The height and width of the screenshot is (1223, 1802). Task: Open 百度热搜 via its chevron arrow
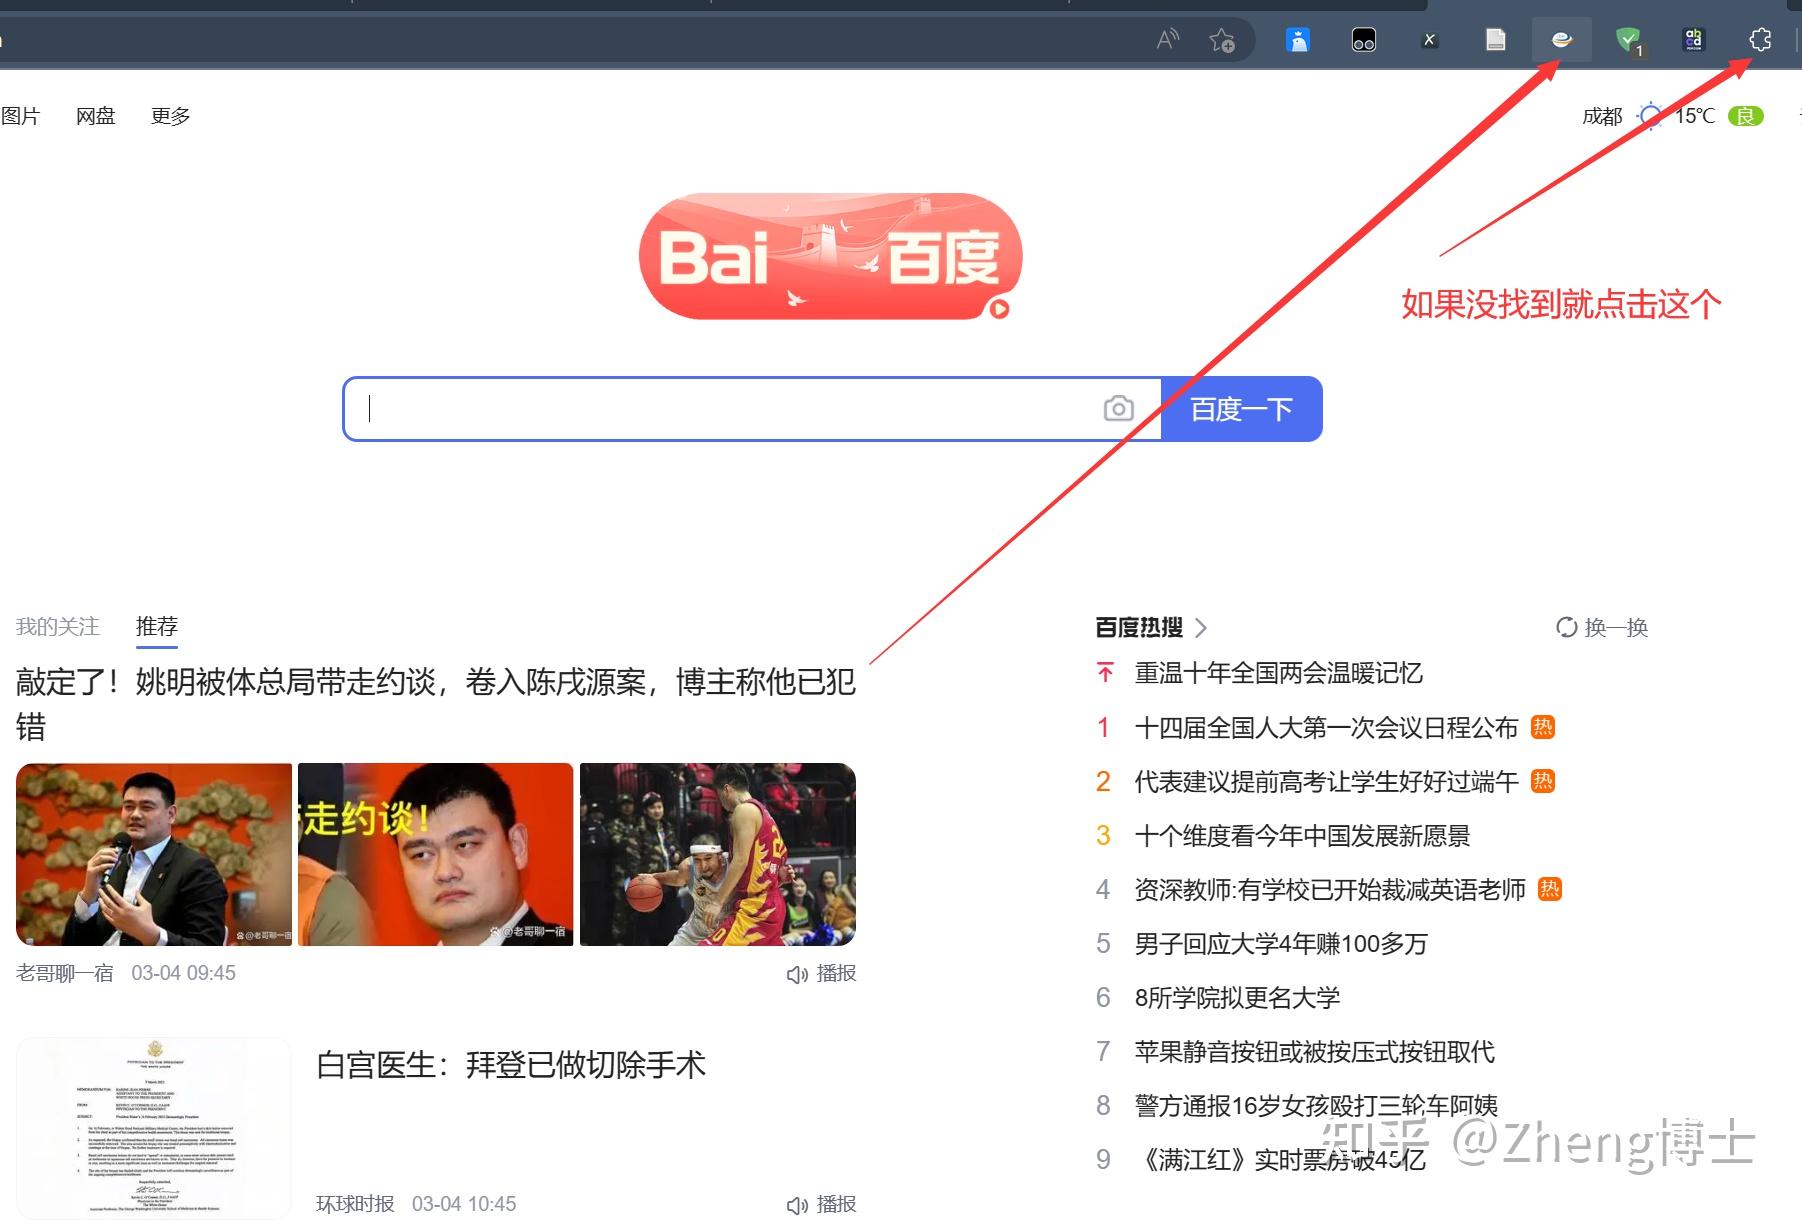(1201, 627)
